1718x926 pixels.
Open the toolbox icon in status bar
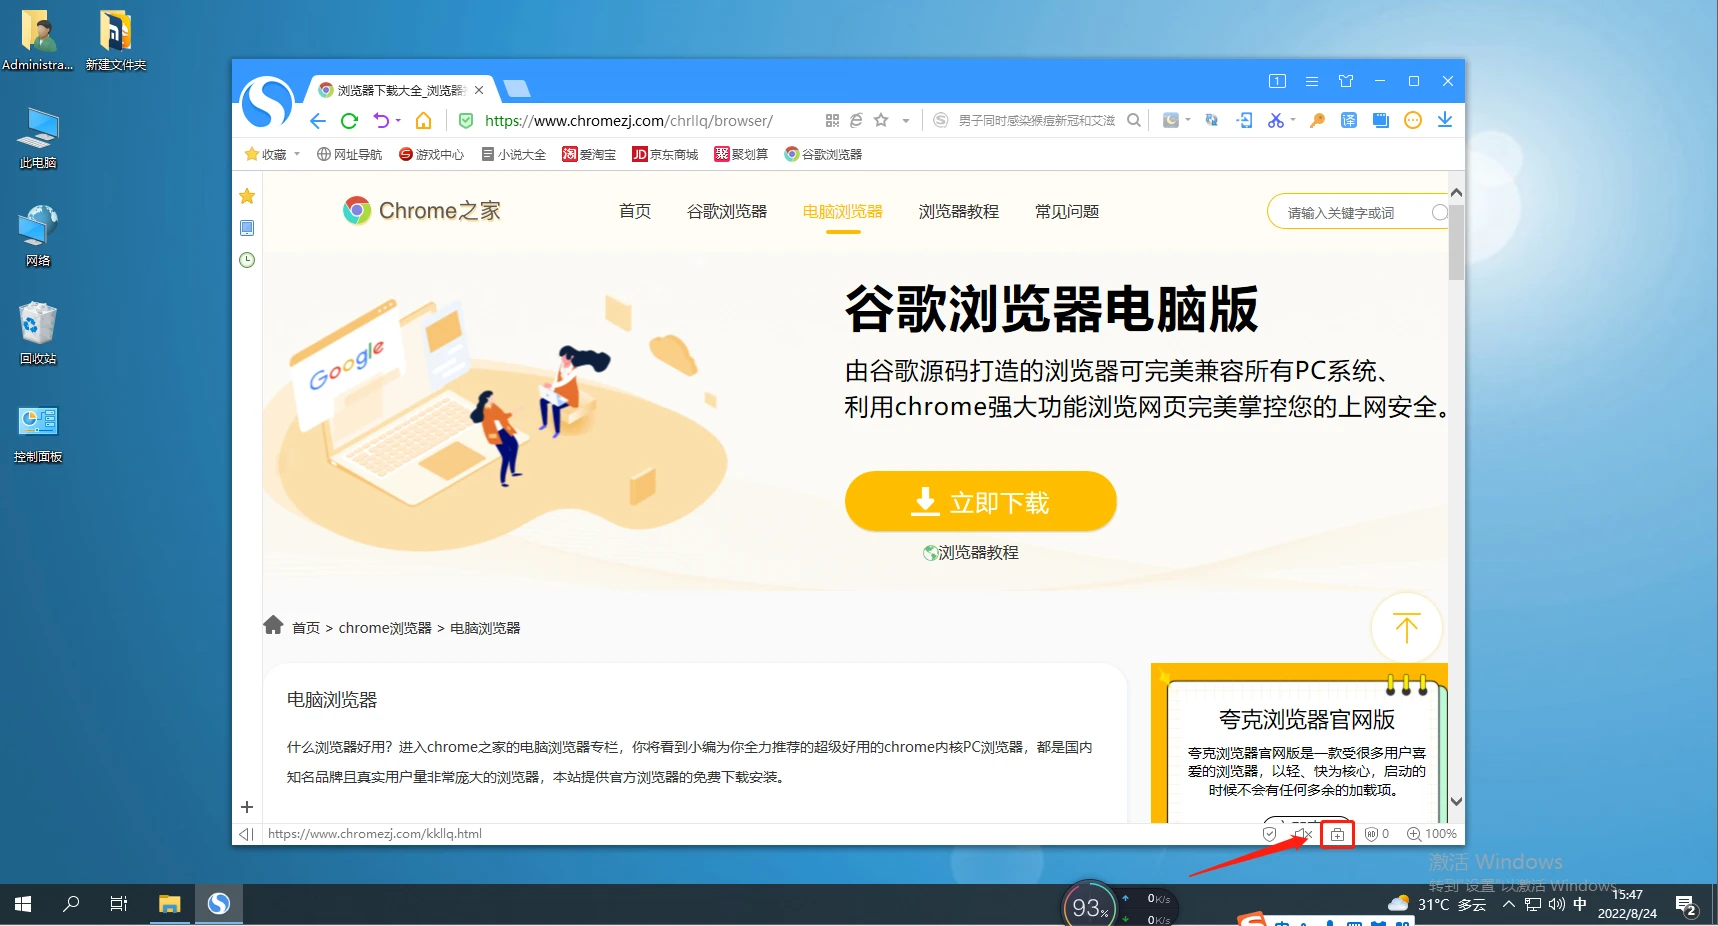point(1337,834)
